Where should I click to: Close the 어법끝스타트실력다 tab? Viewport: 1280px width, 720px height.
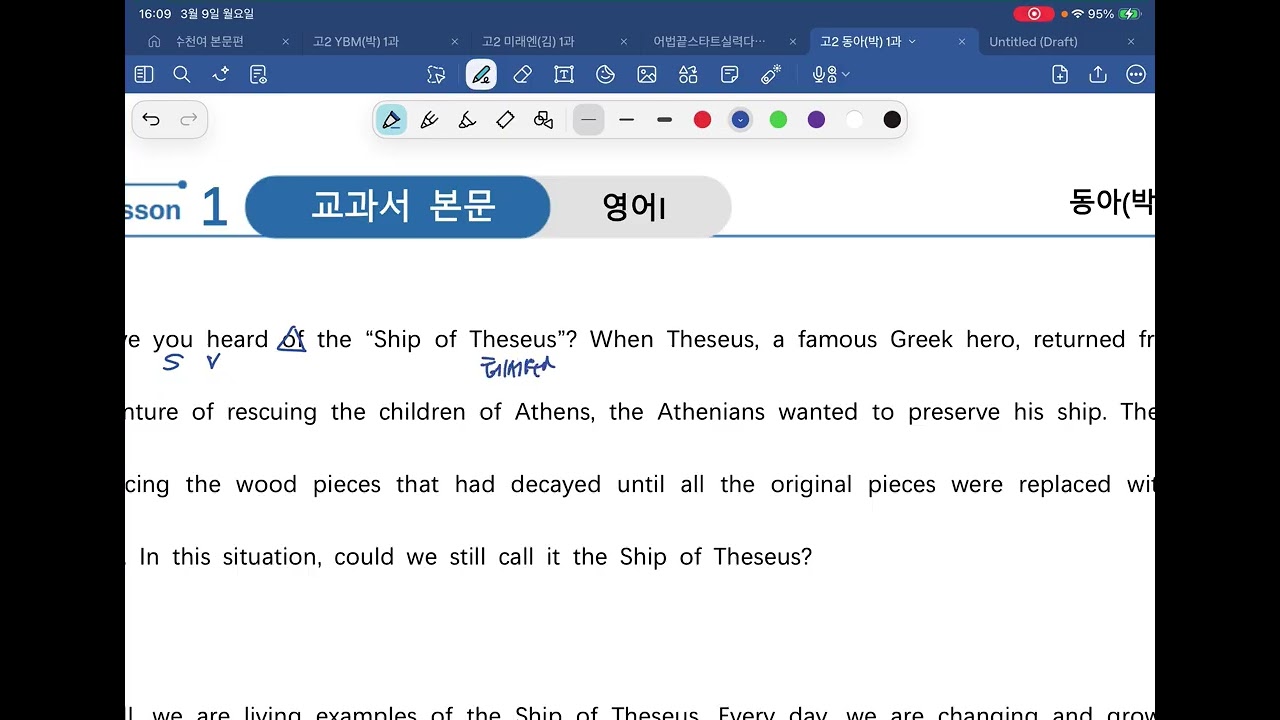coord(793,42)
